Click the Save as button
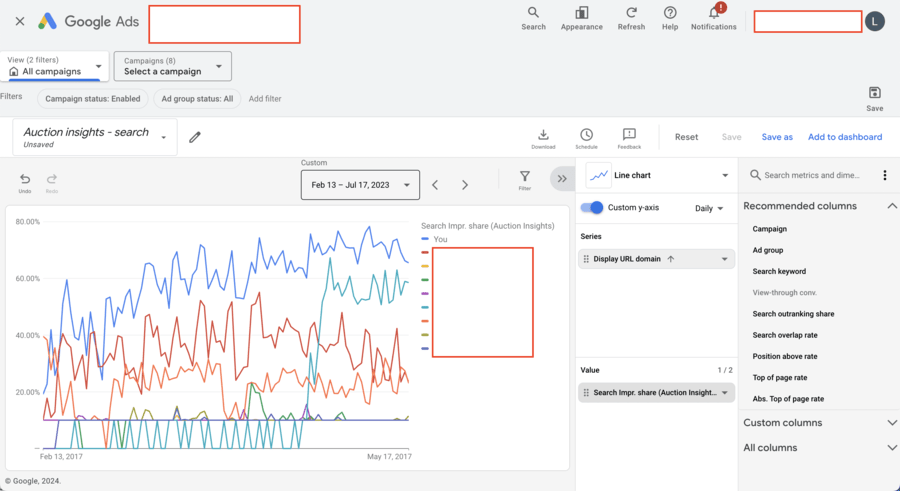Screen dimensions: 900x491 click(x=777, y=137)
